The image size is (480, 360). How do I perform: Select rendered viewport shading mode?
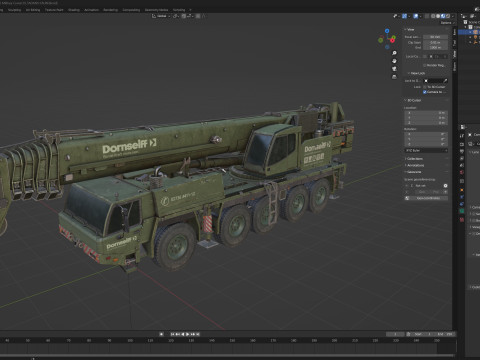tap(448, 16)
